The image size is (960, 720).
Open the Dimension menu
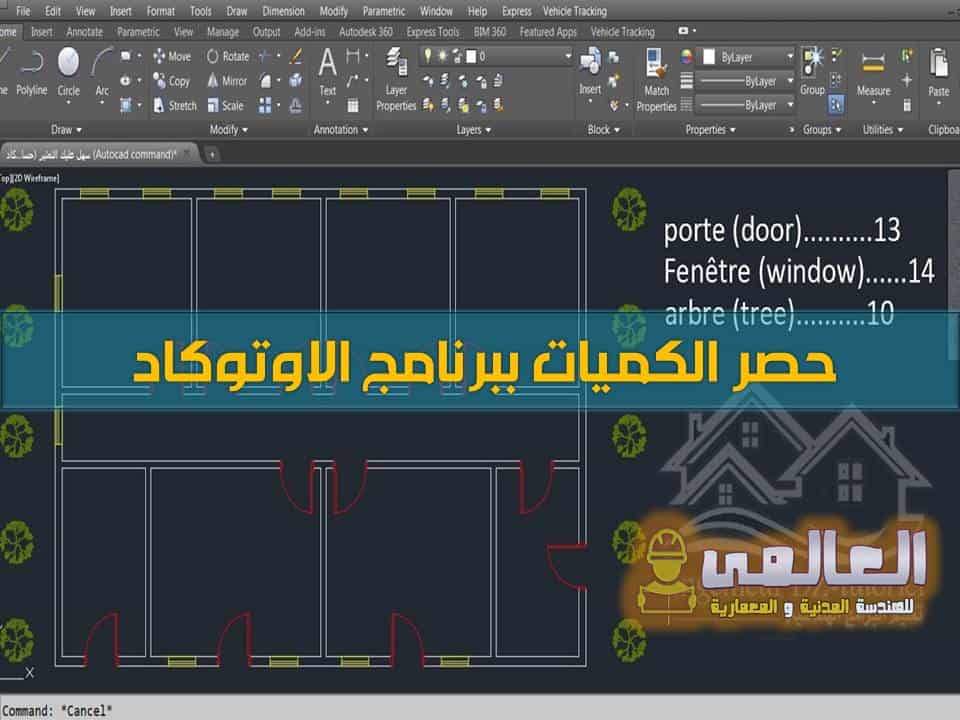(283, 11)
